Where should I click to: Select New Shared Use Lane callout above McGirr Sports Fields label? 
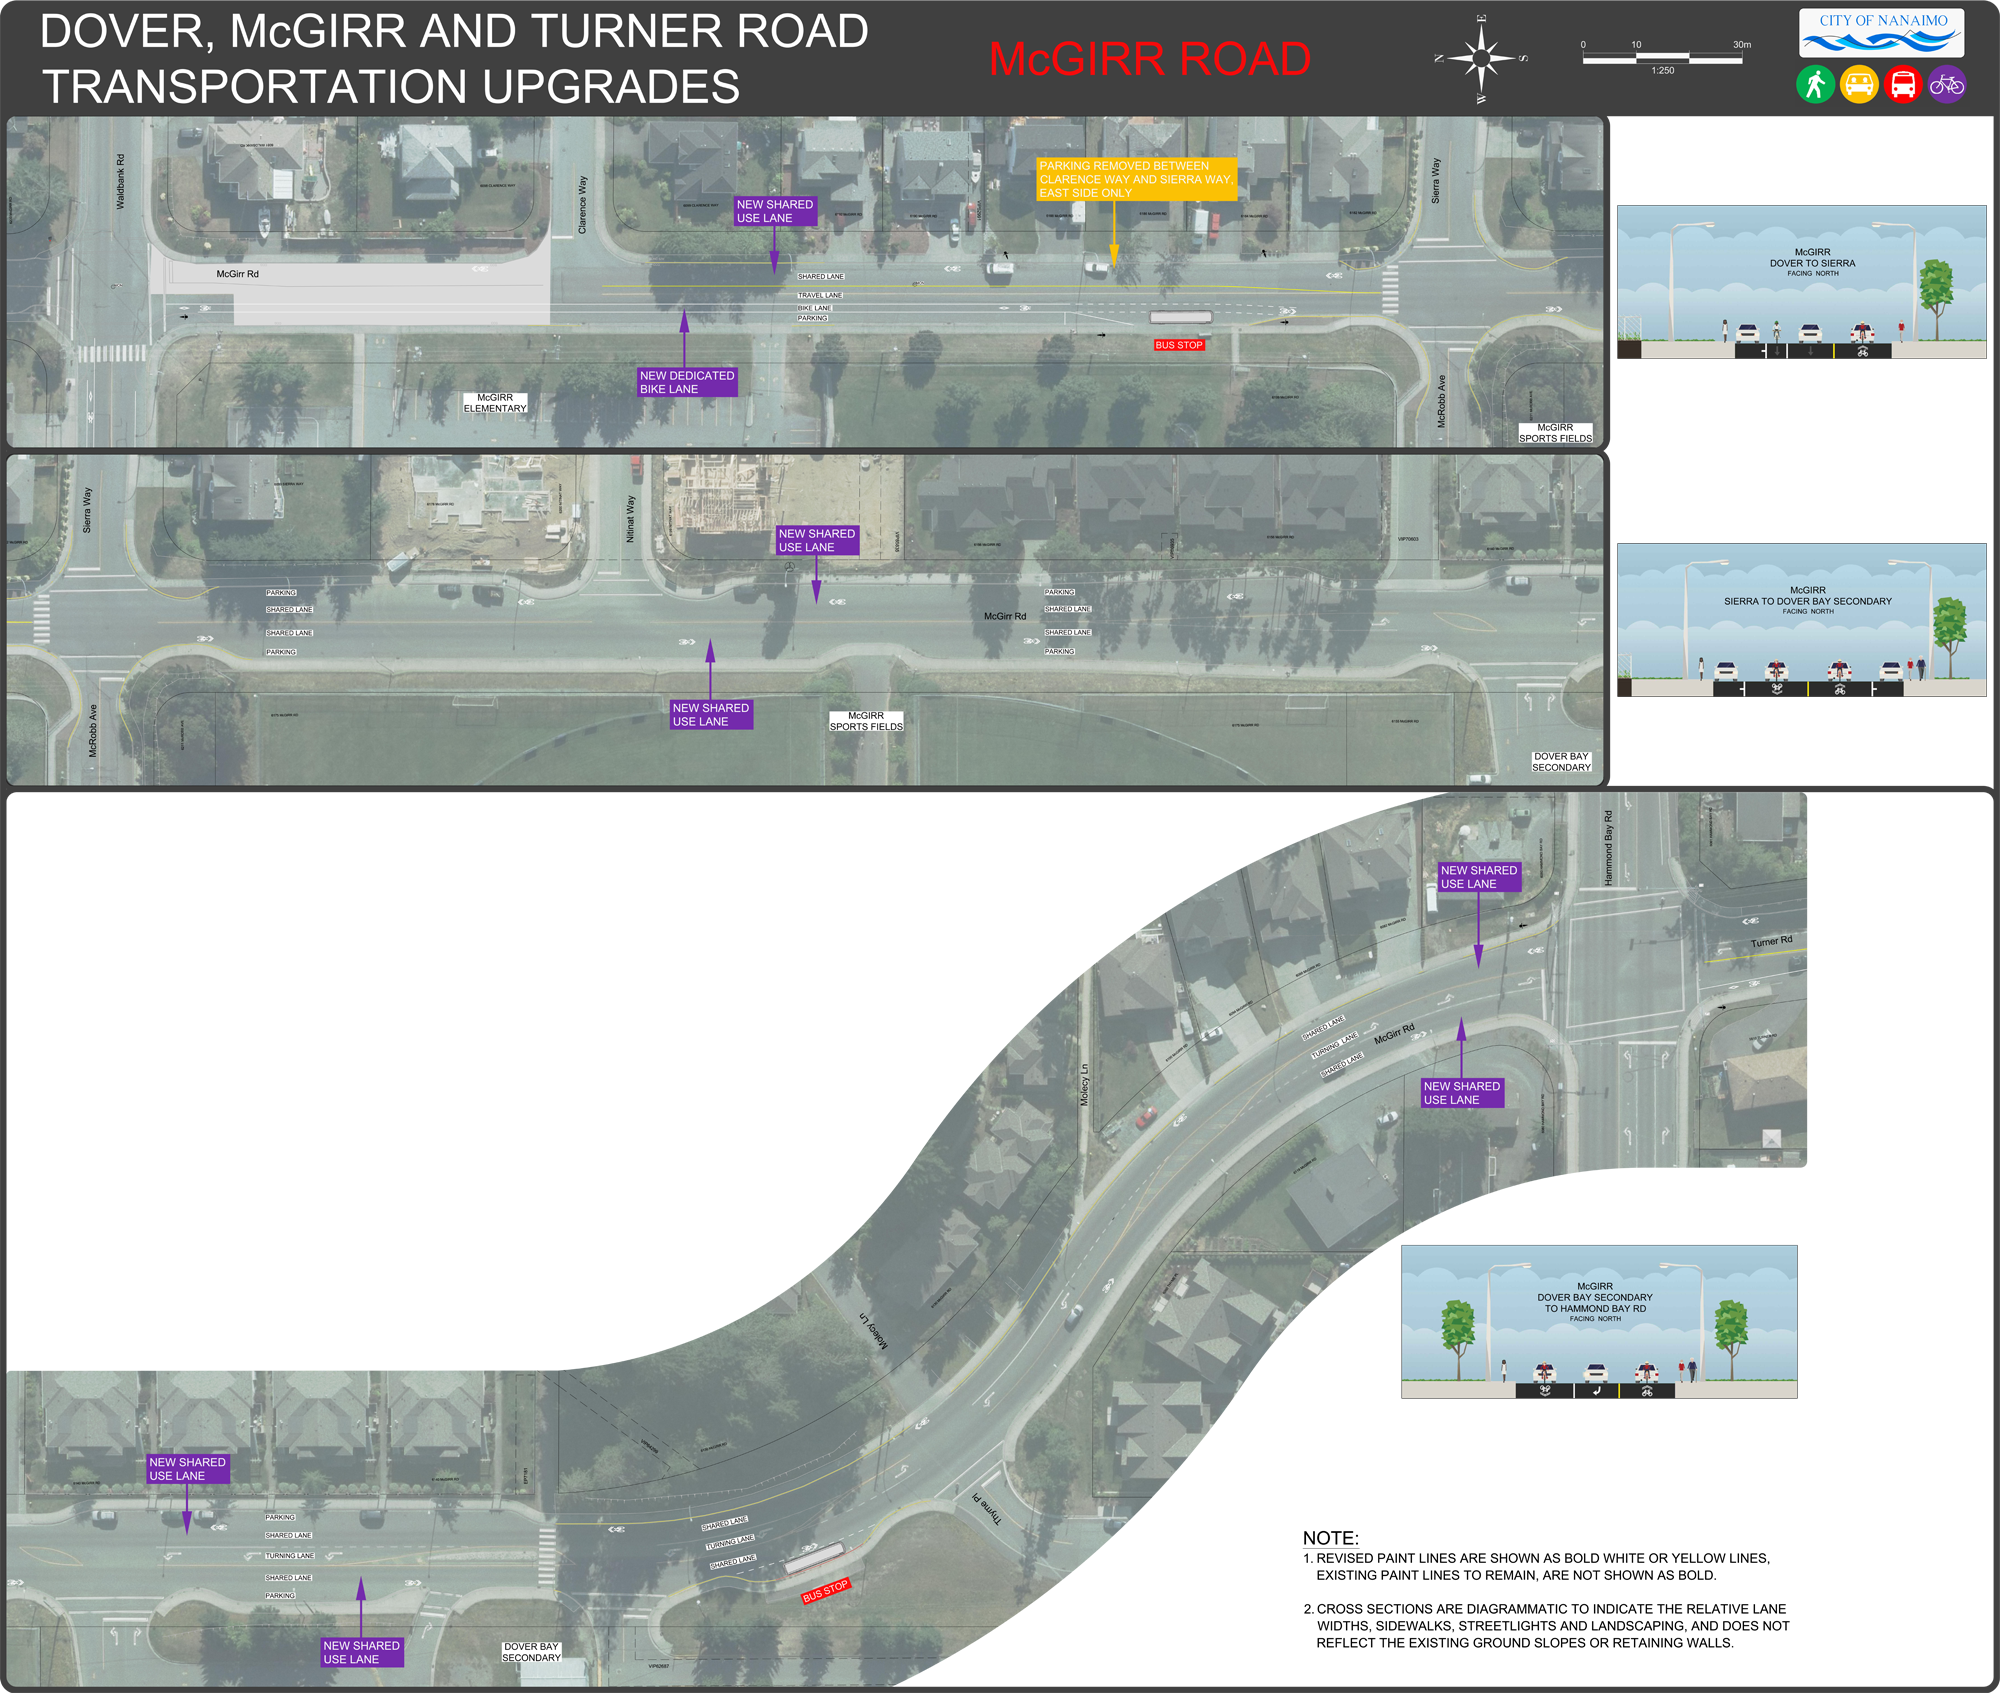711,714
